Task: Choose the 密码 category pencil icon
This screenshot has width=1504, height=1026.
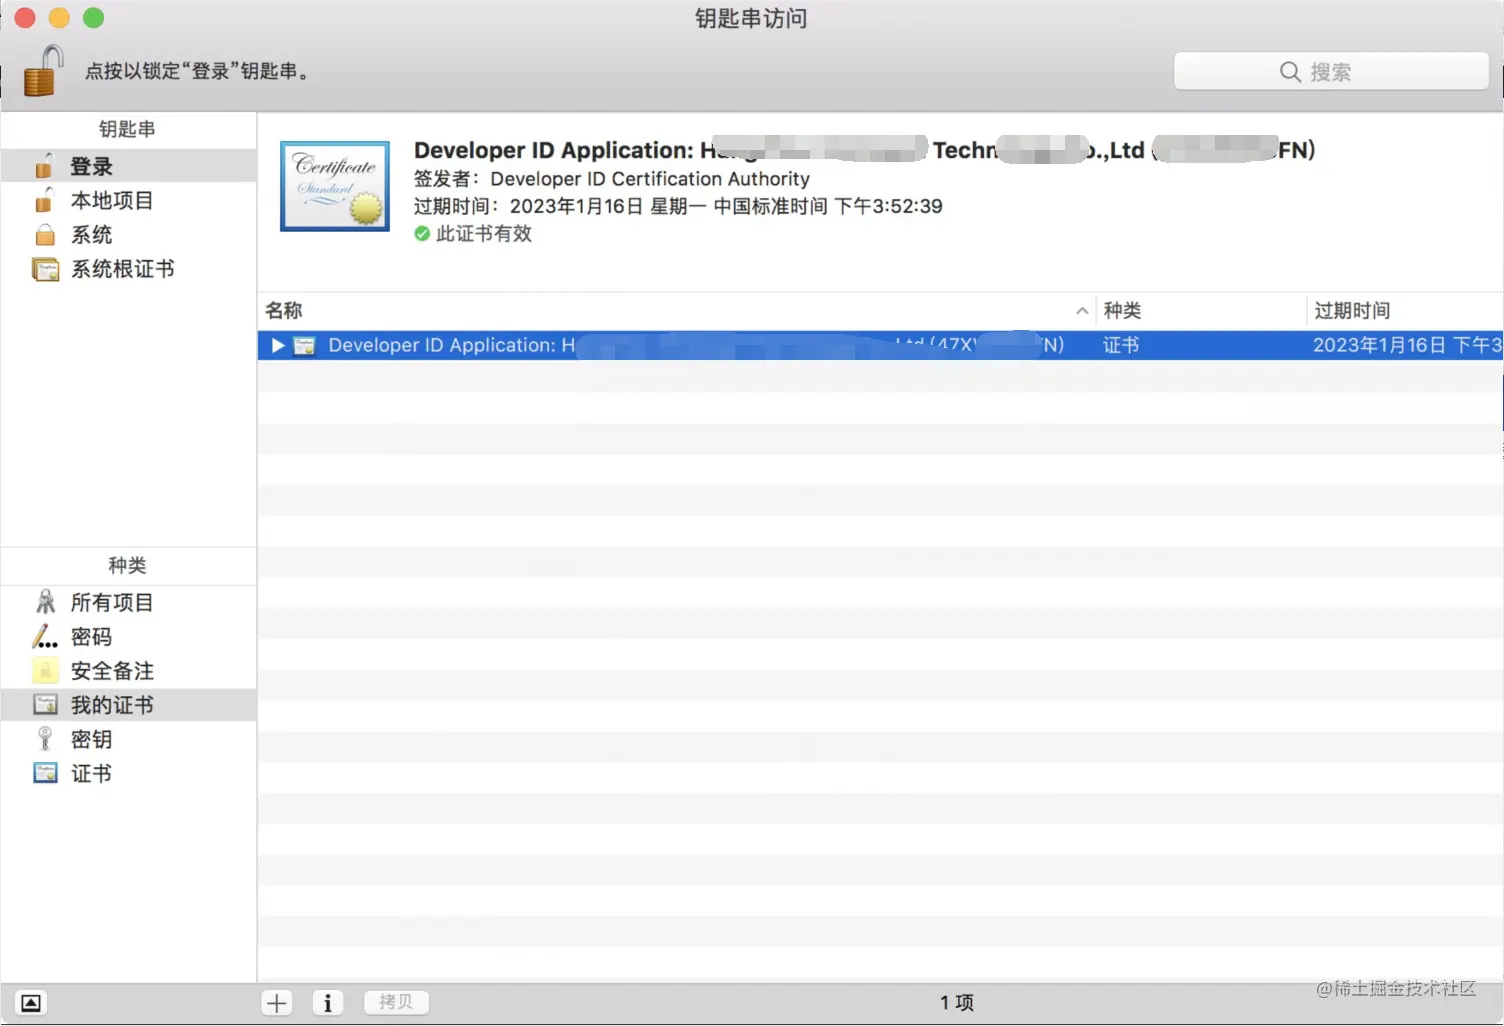Action: [x=45, y=636]
